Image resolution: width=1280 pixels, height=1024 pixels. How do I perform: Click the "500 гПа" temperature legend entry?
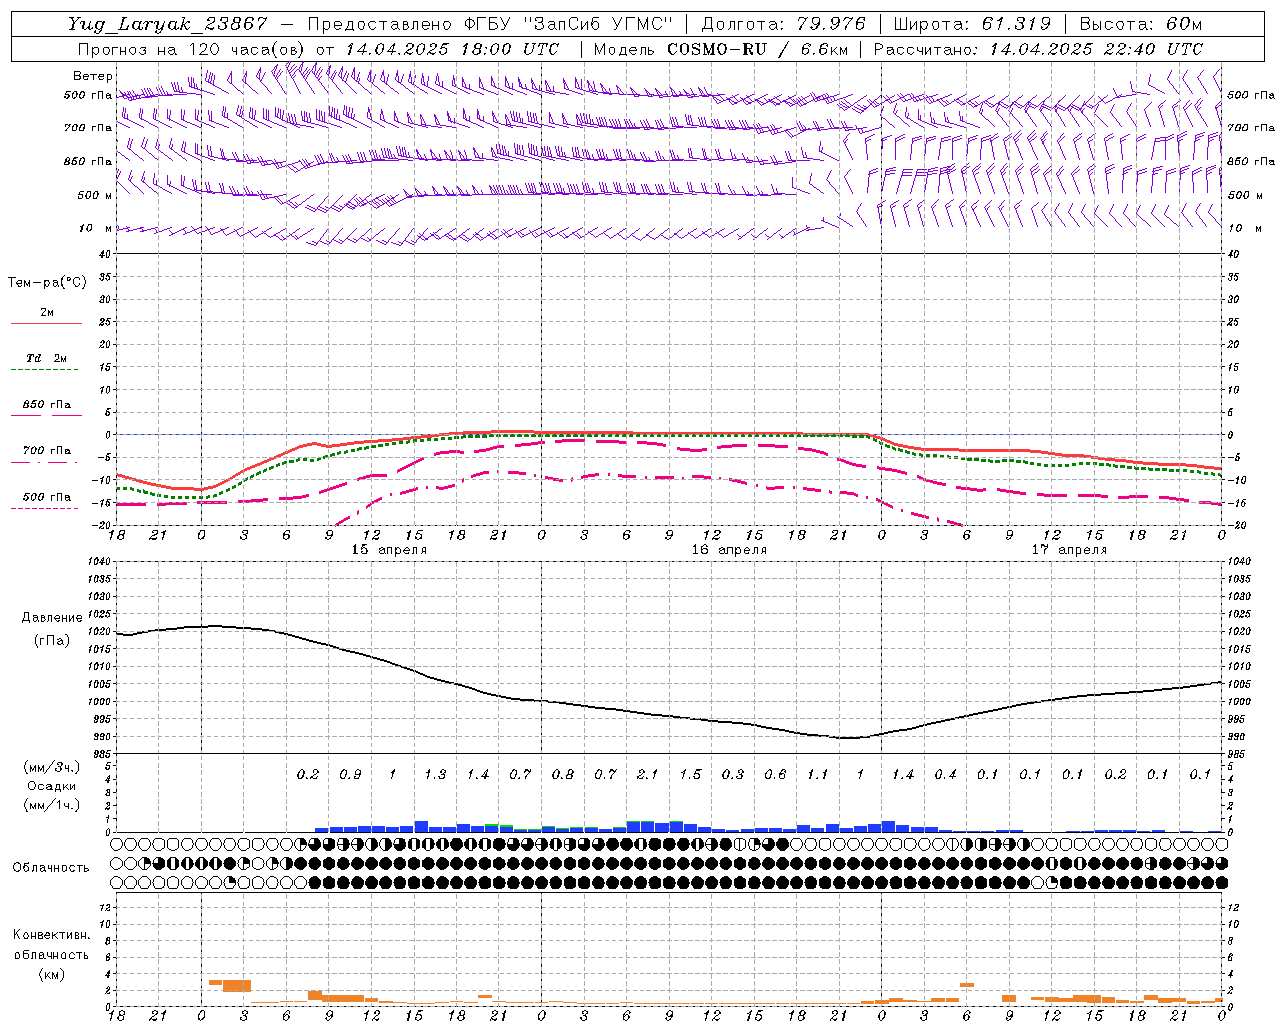point(47,497)
